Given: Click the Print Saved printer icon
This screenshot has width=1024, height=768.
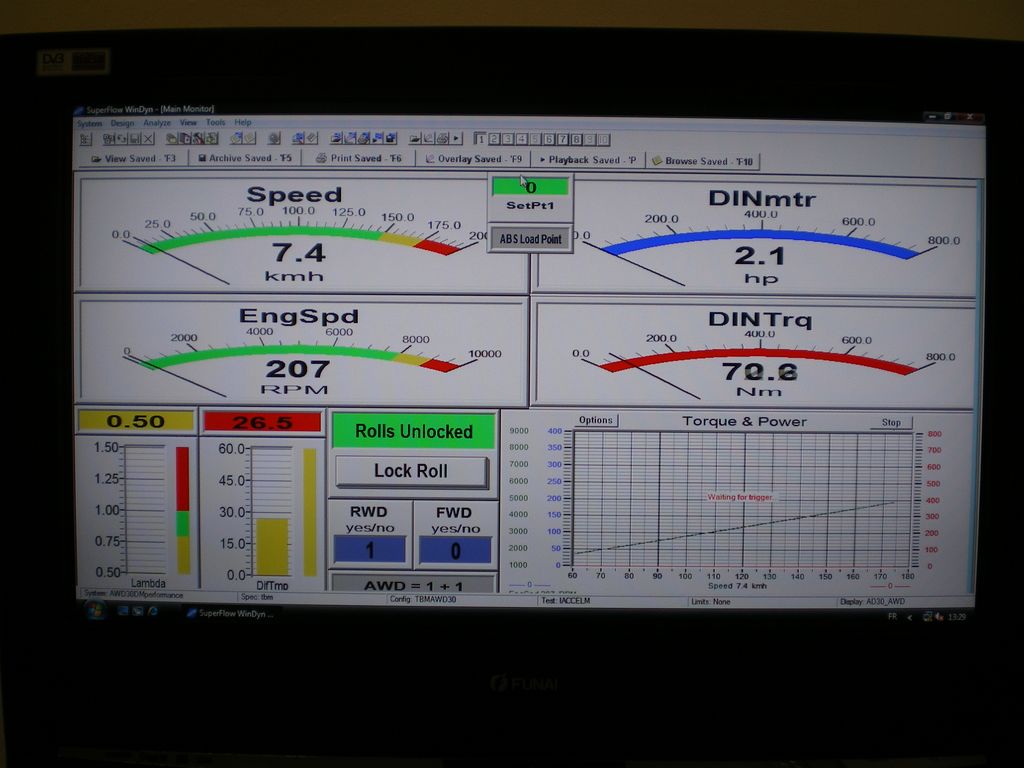Looking at the screenshot, I should pyautogui.click(x=321, y=158).
